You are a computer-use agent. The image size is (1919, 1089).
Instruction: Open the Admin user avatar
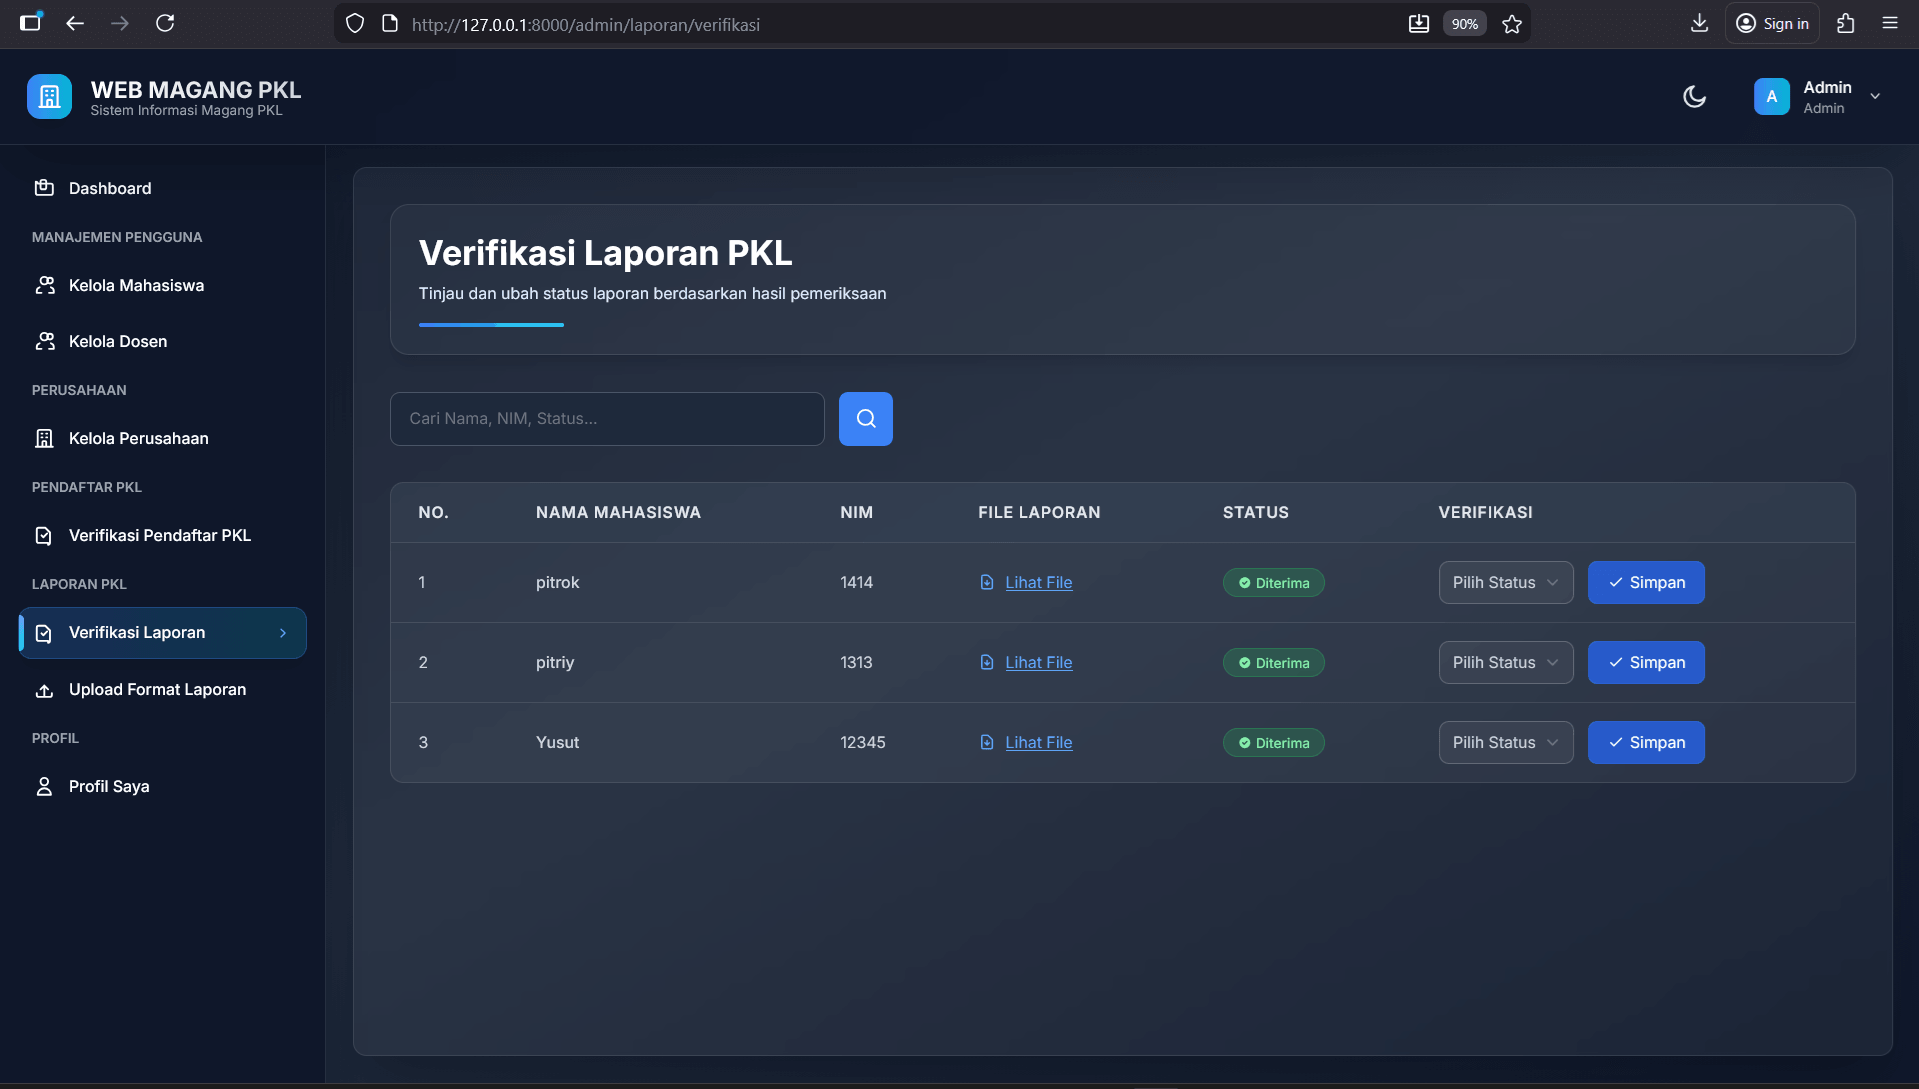[1771, 97]
